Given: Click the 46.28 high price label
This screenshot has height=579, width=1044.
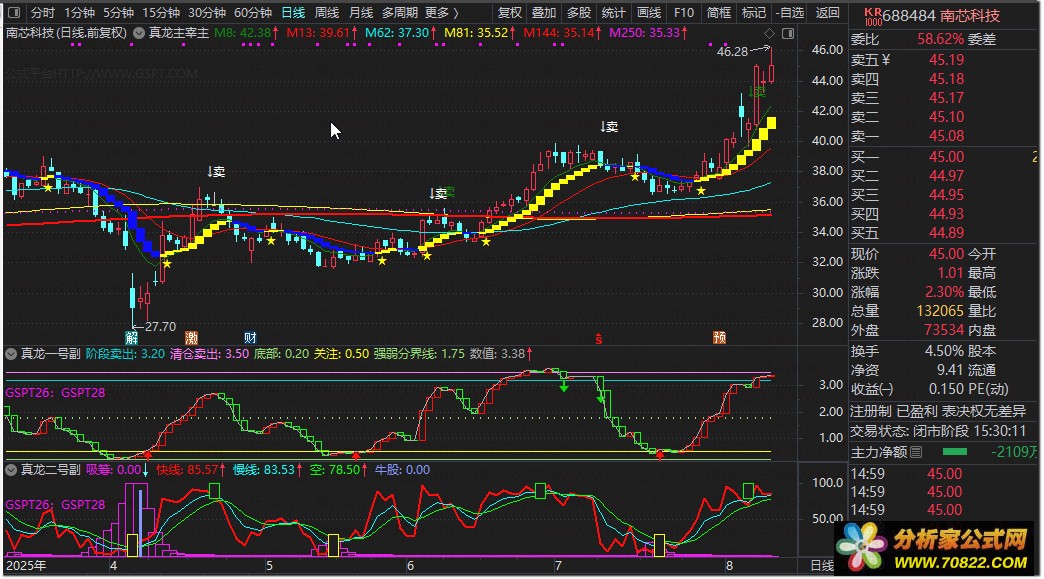Looking at the screenshot, I should point(732,51).
